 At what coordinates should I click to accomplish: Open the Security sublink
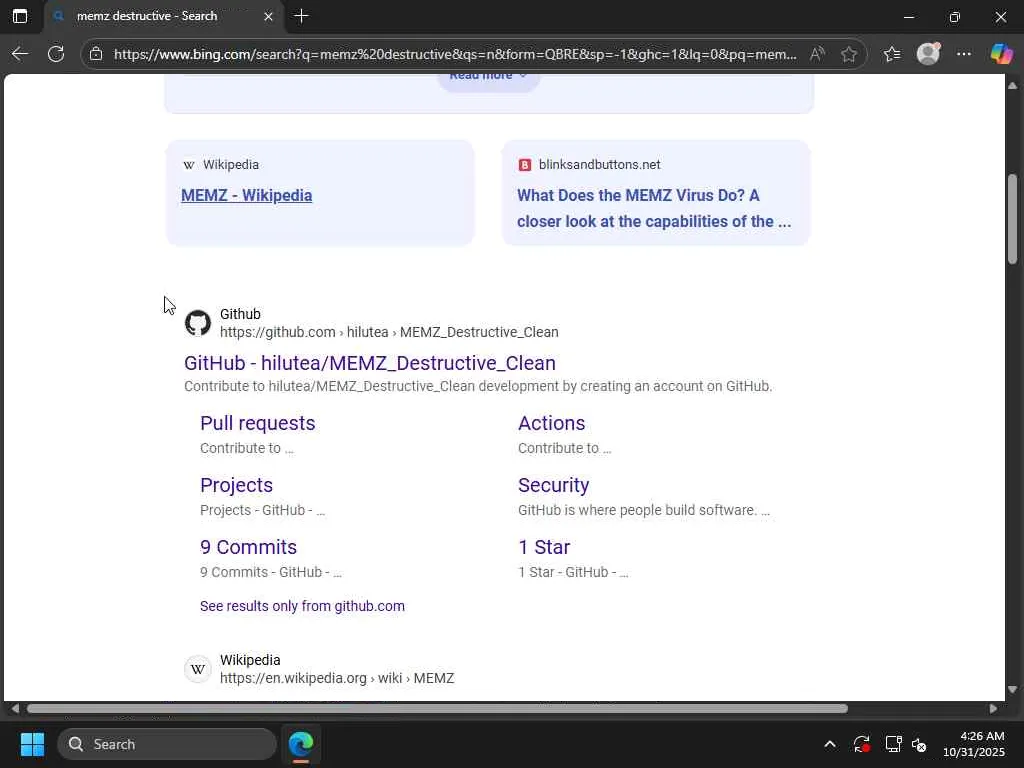click(553, 485)
